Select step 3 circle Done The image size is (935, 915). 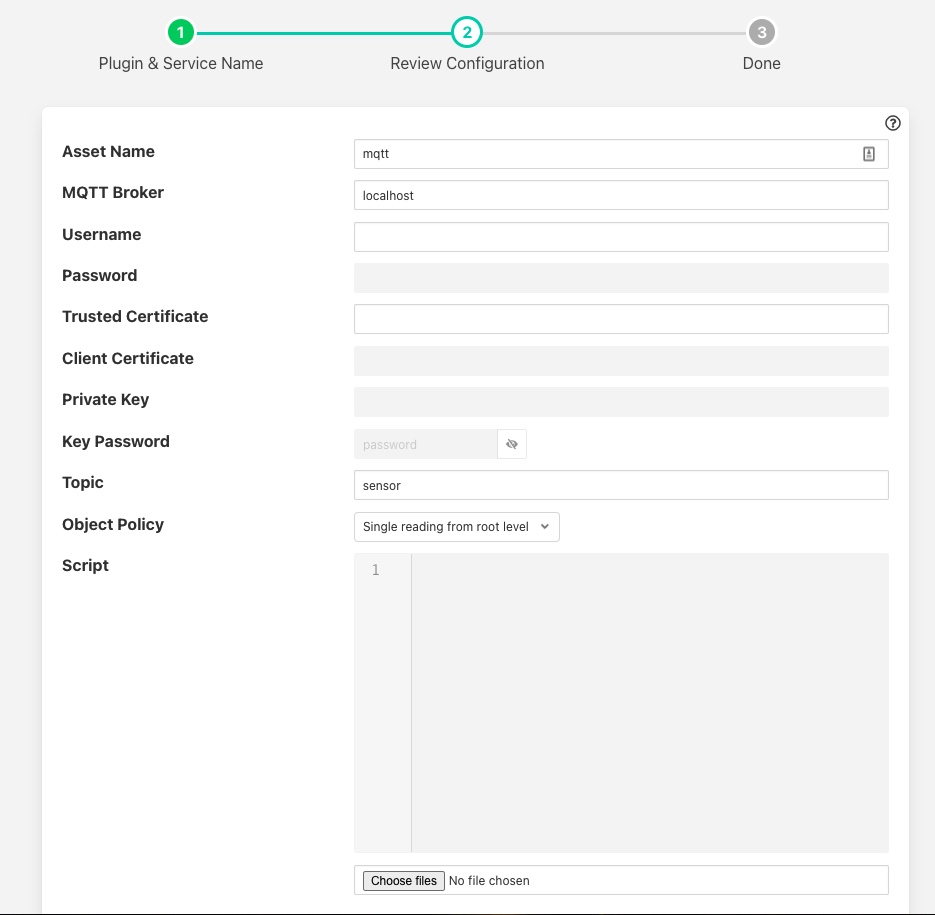pos(761,31)
